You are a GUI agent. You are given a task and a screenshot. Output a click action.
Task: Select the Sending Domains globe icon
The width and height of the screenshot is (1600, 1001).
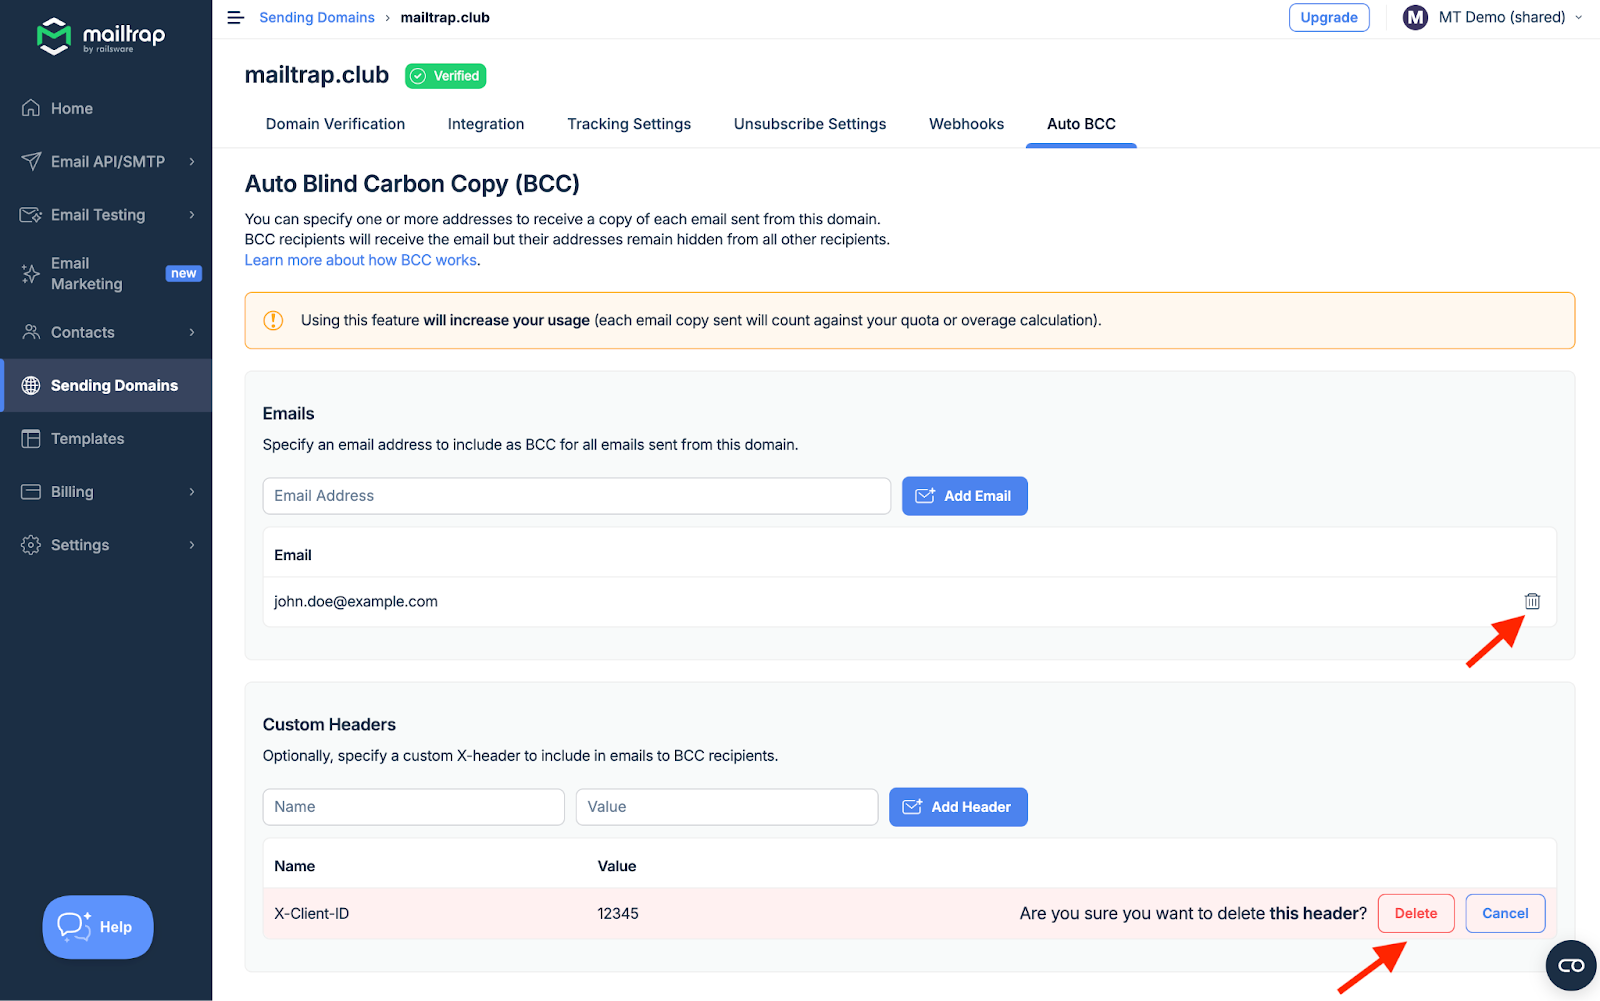[x=30, y=385]
